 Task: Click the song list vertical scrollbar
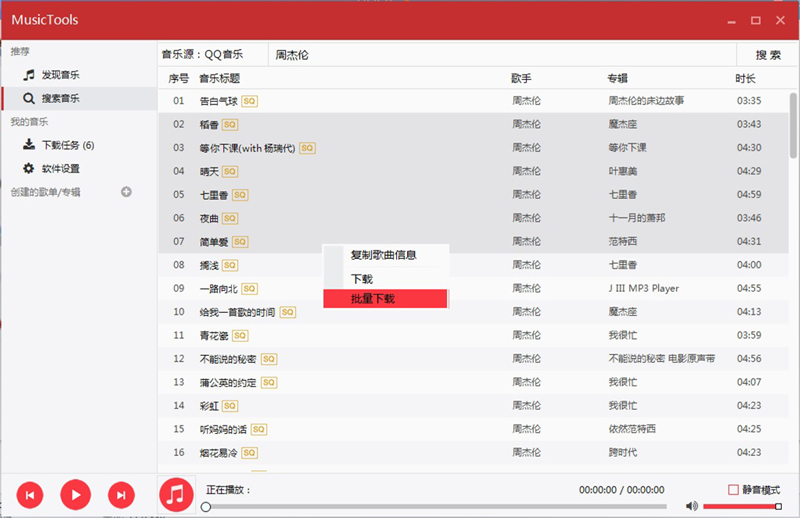point(793,125)
